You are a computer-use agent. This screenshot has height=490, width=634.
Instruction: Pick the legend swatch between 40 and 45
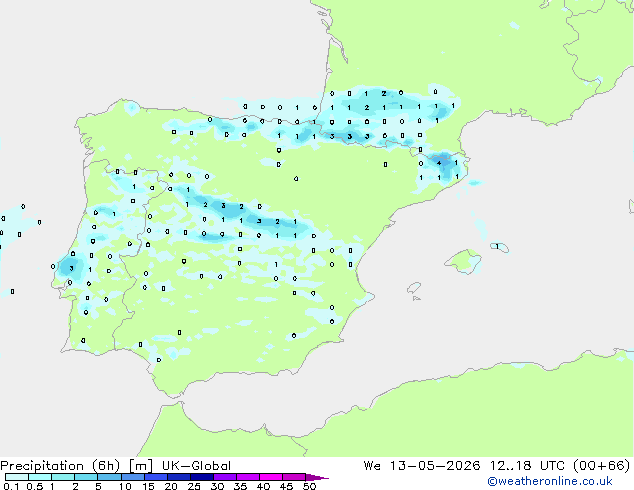click(x=271, y=477)
